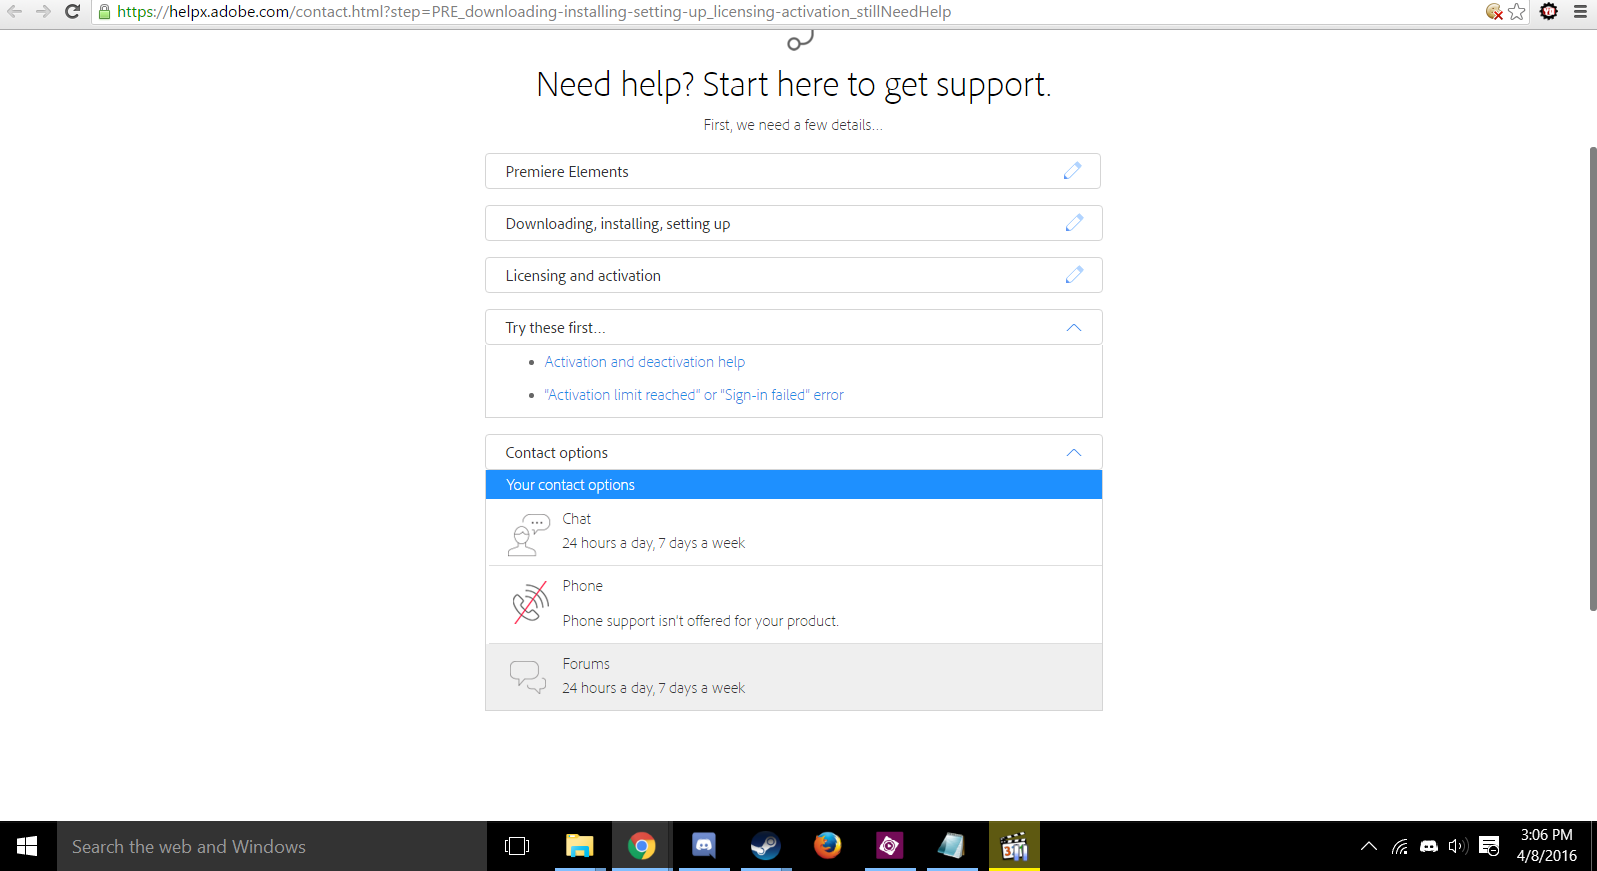The image size is (1597, 871).
Task: Click the edit pencil for Premiere Elements
Action: pos(1072,171)
